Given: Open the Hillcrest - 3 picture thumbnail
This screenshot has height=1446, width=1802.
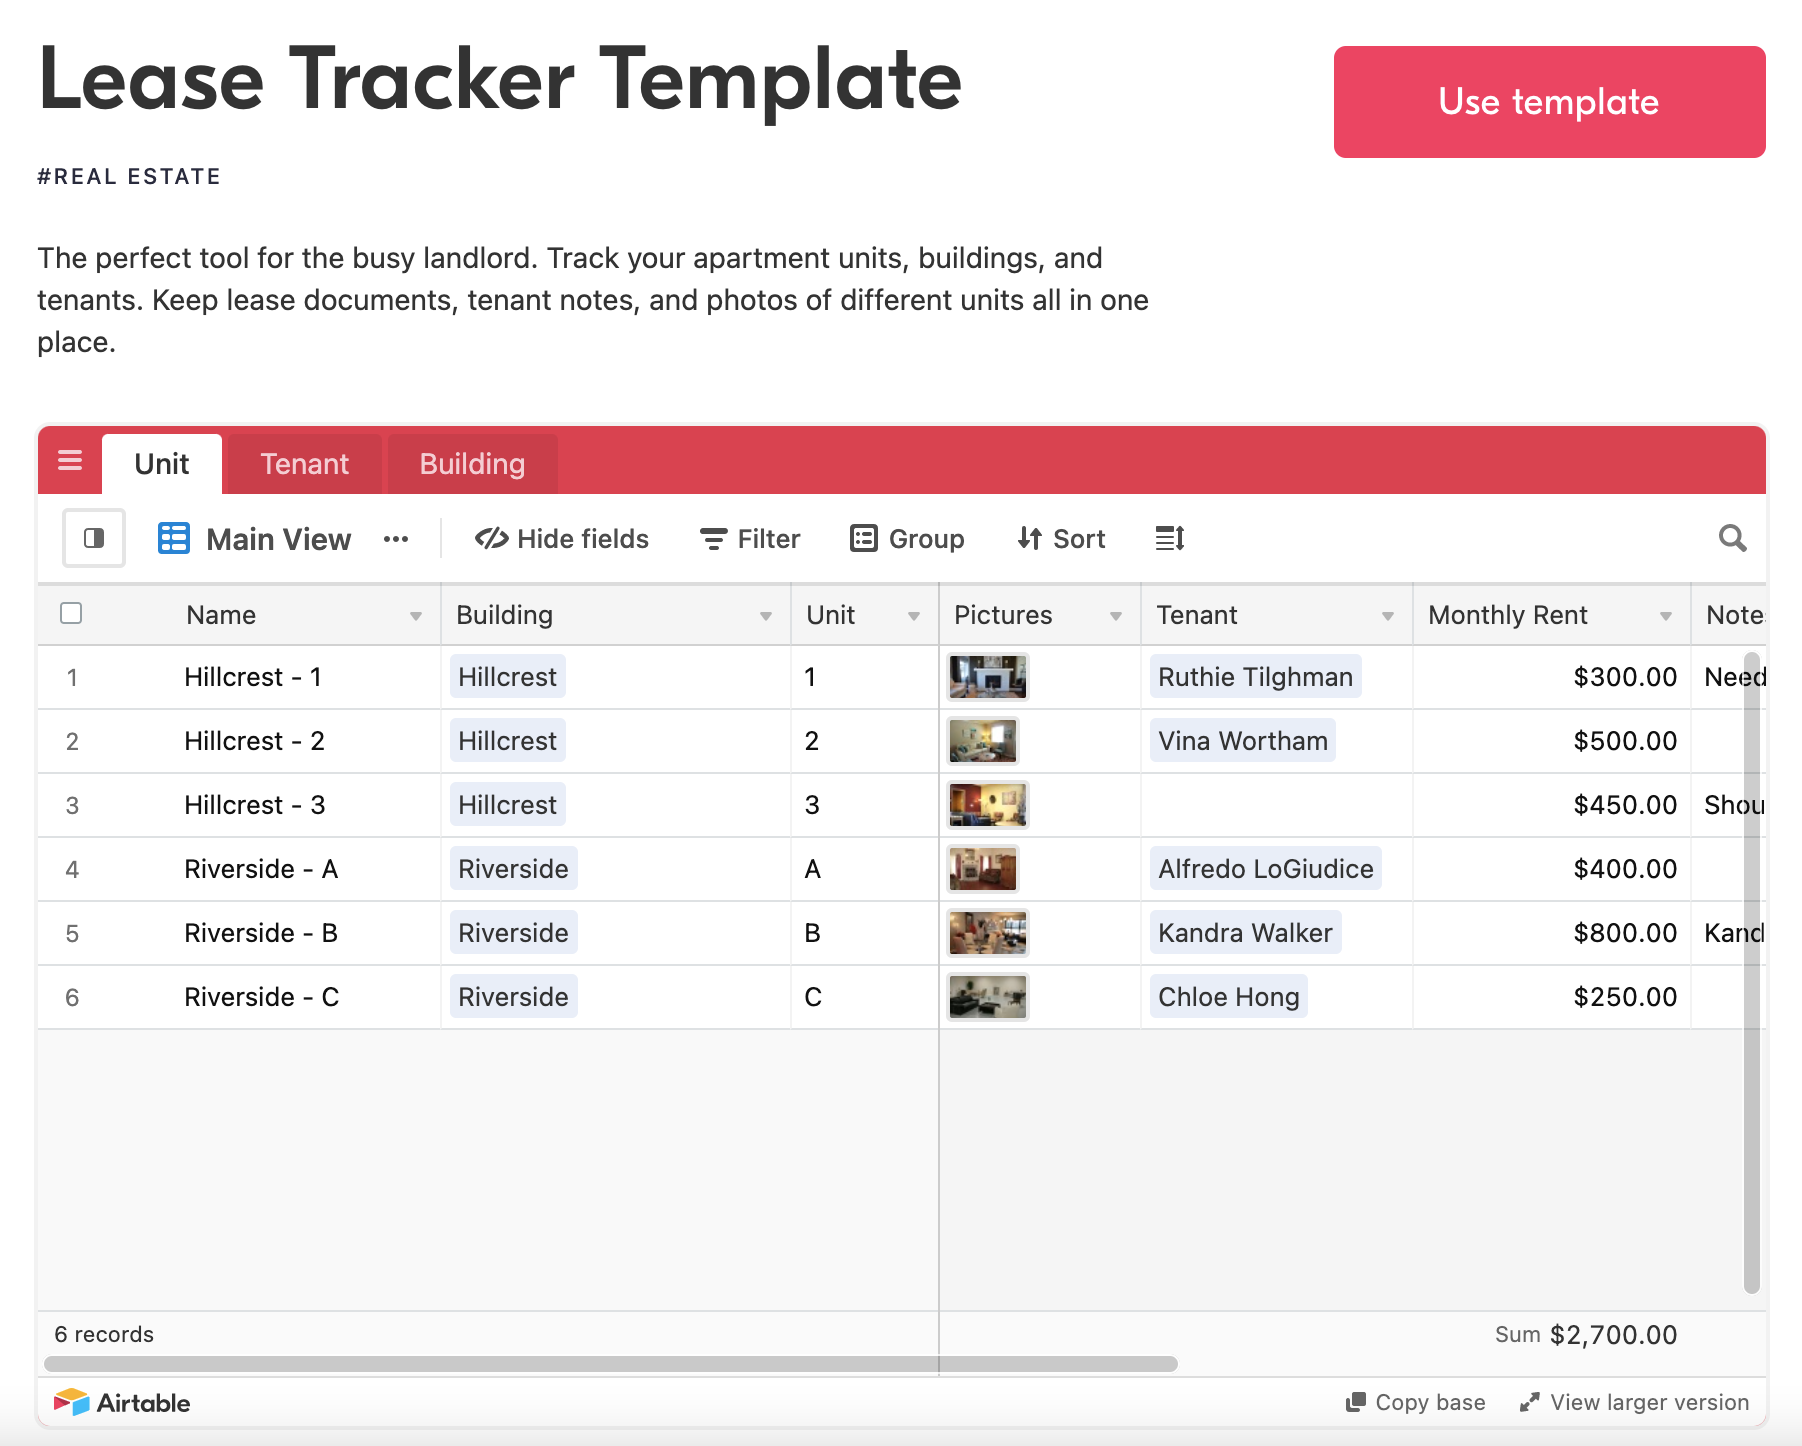Looking at the screenshot, I should pos(987,805).
